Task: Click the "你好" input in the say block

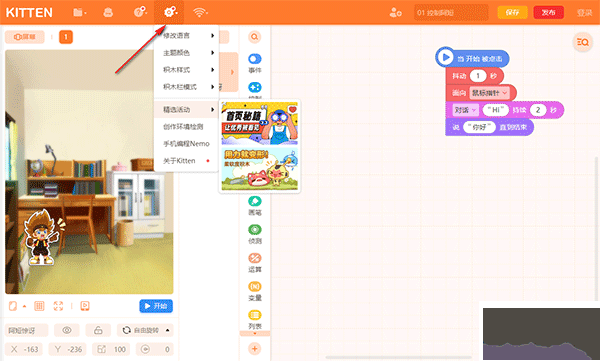Action: tap(479, 127)
